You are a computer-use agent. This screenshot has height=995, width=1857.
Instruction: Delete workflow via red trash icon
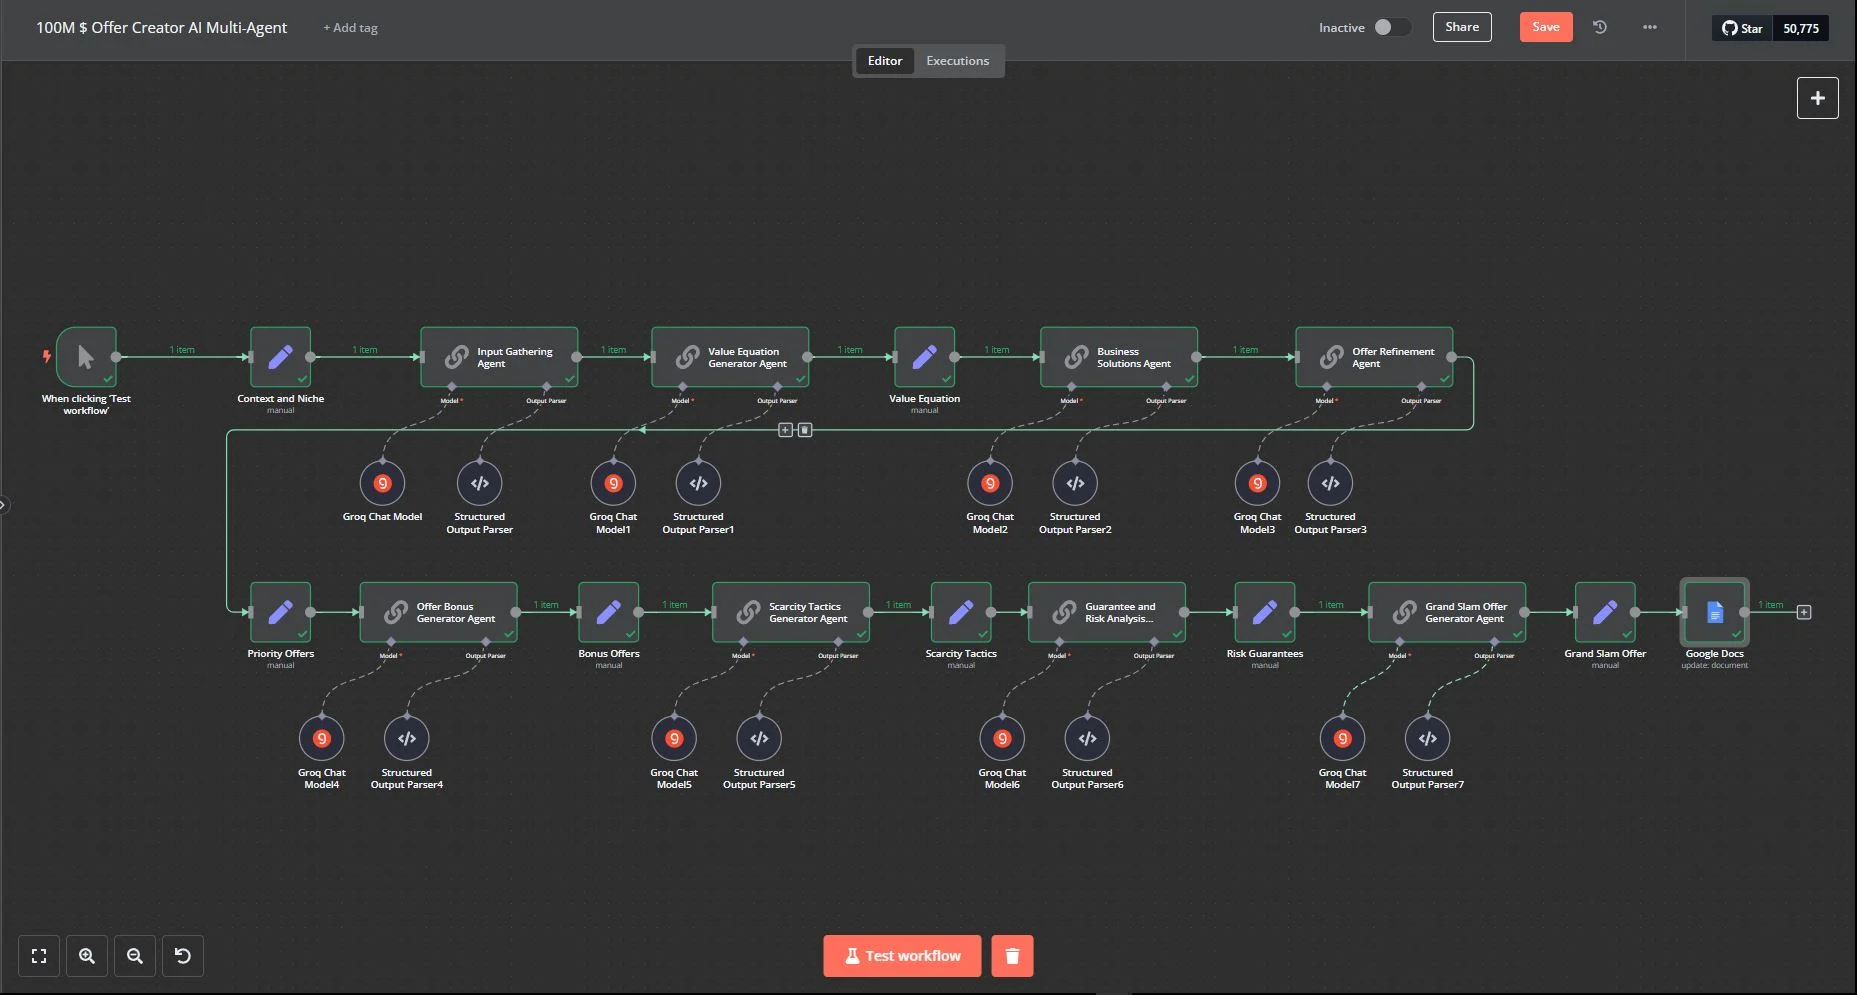point(1012,956)
